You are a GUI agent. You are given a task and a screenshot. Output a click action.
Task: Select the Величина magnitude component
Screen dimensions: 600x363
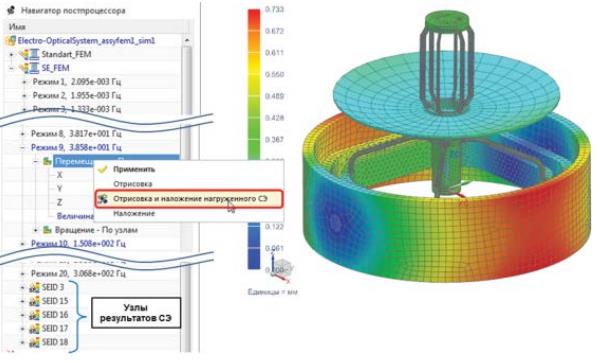(x=75, y=216)
